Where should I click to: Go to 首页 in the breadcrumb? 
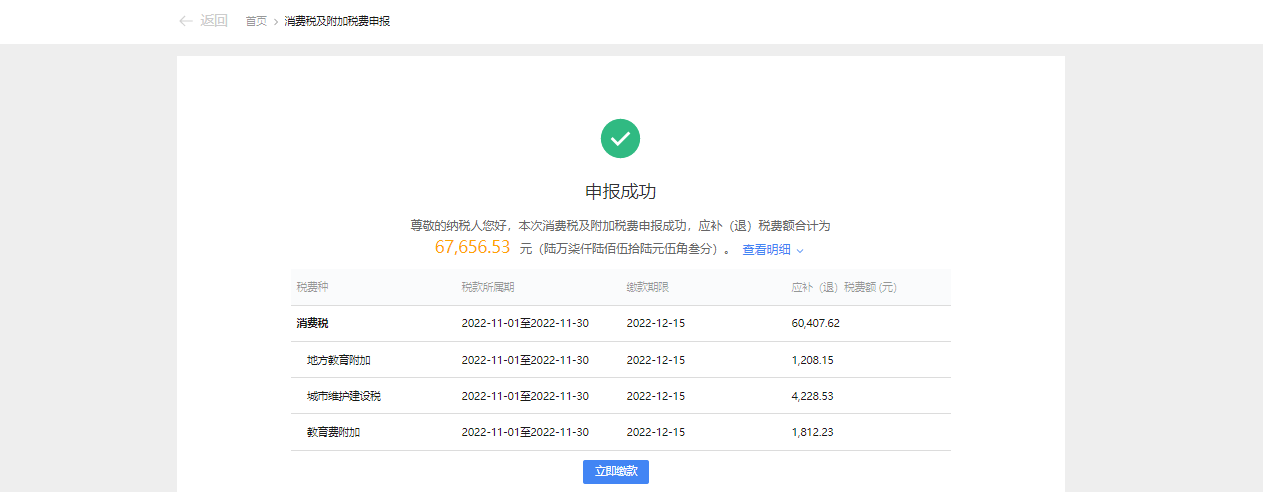[x=256, y=21]
